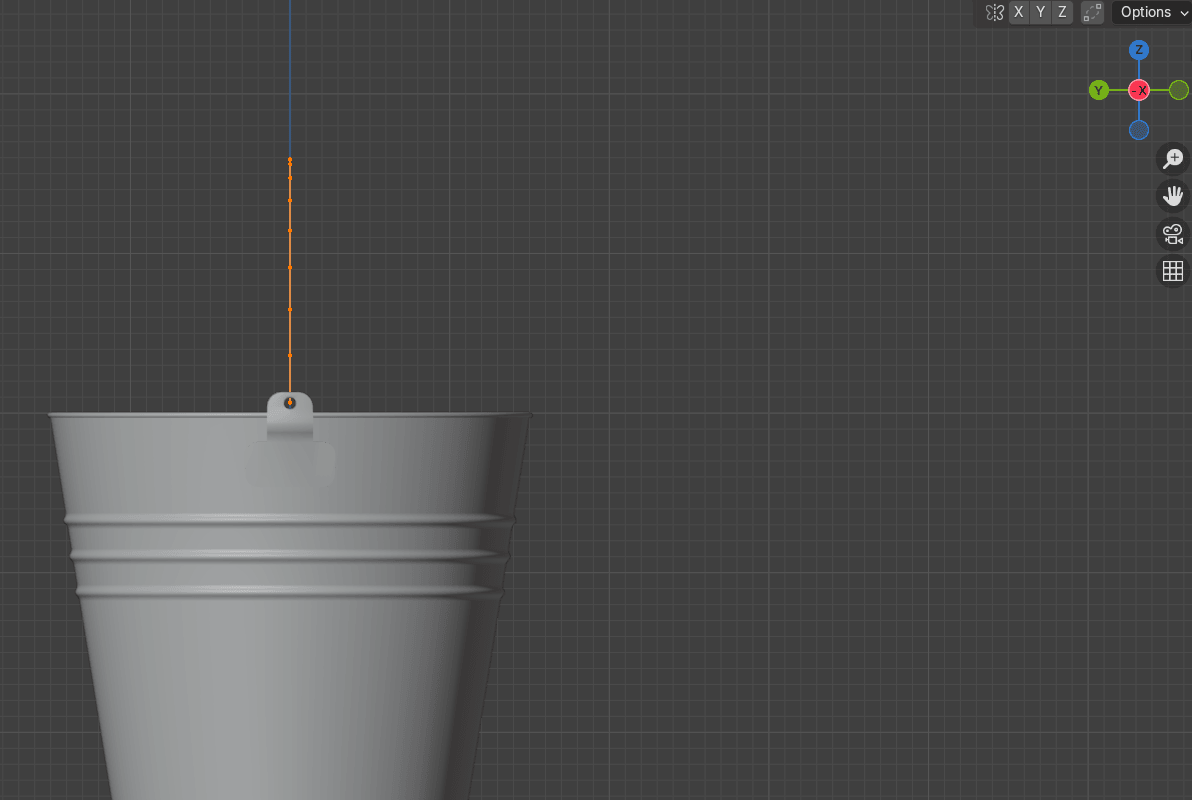Click the green Y axis gizmo ball
The image size is (1192, 800).
tap(1099, 91)
